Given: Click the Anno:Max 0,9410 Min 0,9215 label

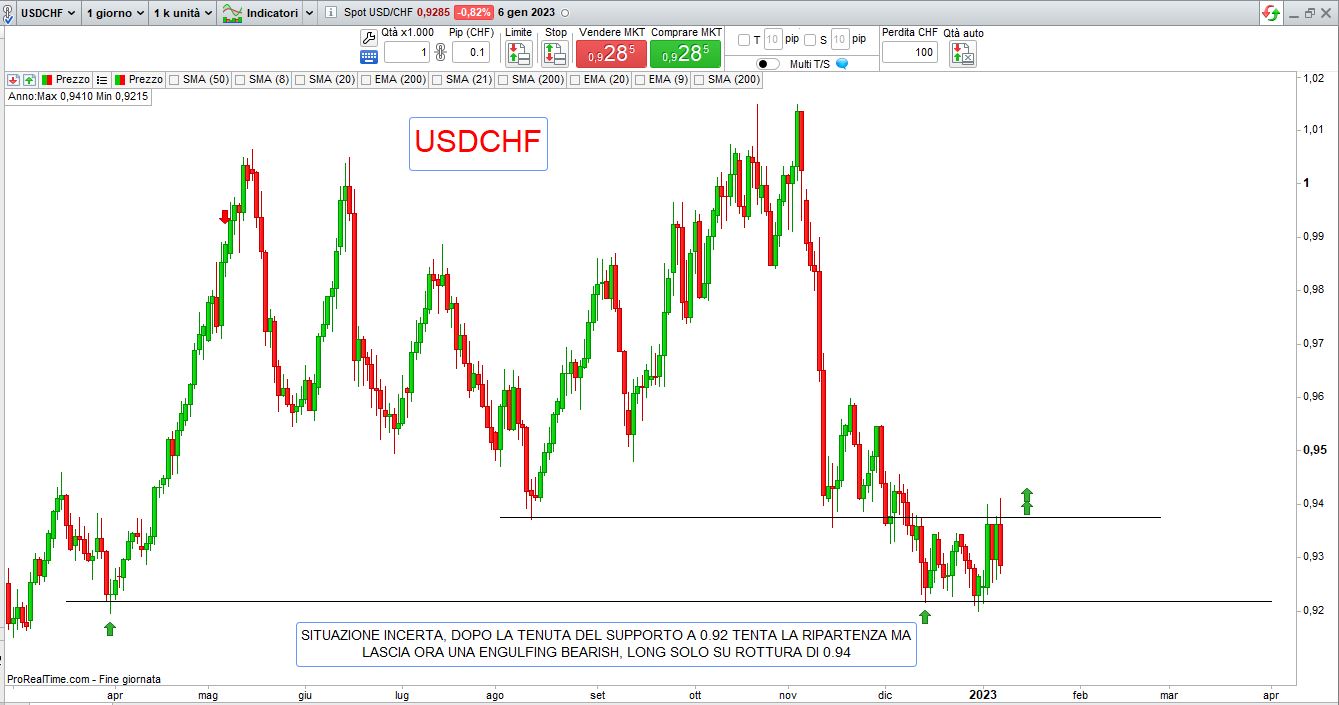Looking at the screenshot, I should (x=79, y=97).
